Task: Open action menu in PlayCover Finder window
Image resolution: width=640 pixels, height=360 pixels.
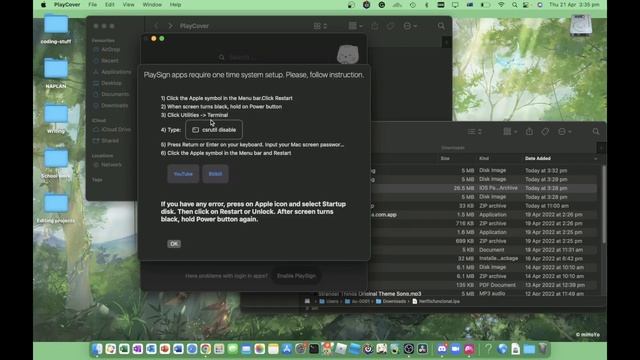Action: click(x=410, y=26)
